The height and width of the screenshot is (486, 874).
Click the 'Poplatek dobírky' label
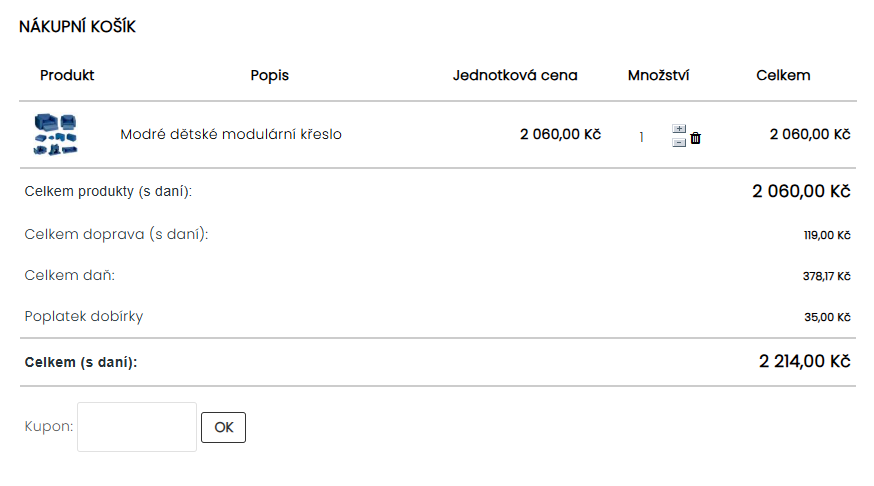pyautogui.click(x=84, y=316)
